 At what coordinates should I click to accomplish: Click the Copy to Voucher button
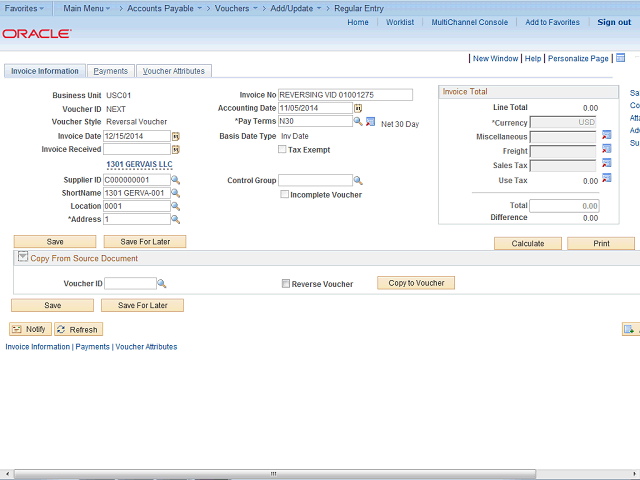(416, 283)
